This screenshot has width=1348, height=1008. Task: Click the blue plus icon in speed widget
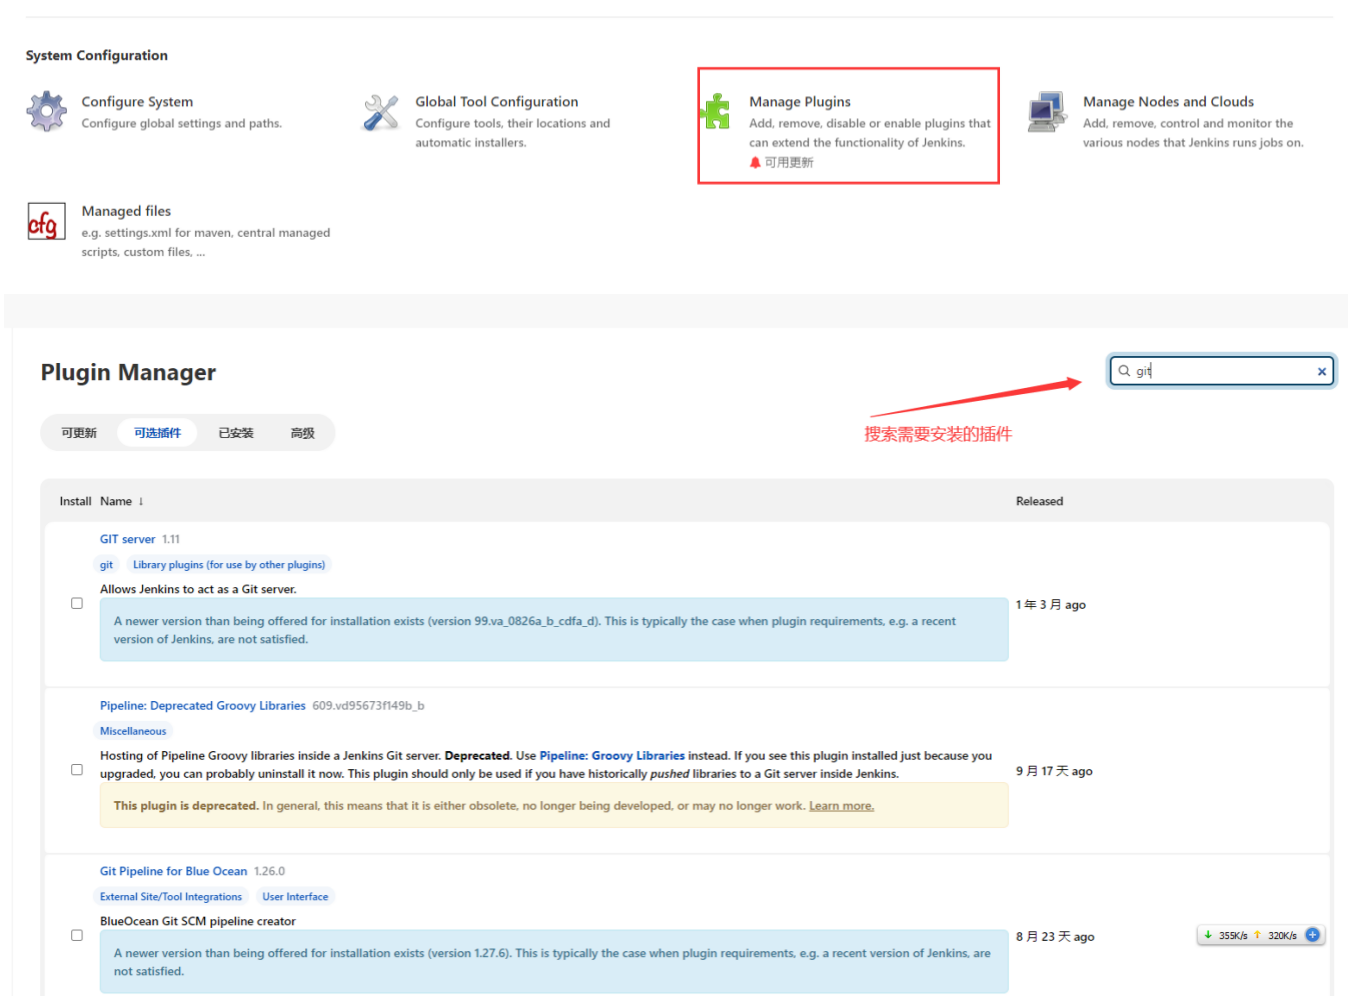(x=1313, y=935)
